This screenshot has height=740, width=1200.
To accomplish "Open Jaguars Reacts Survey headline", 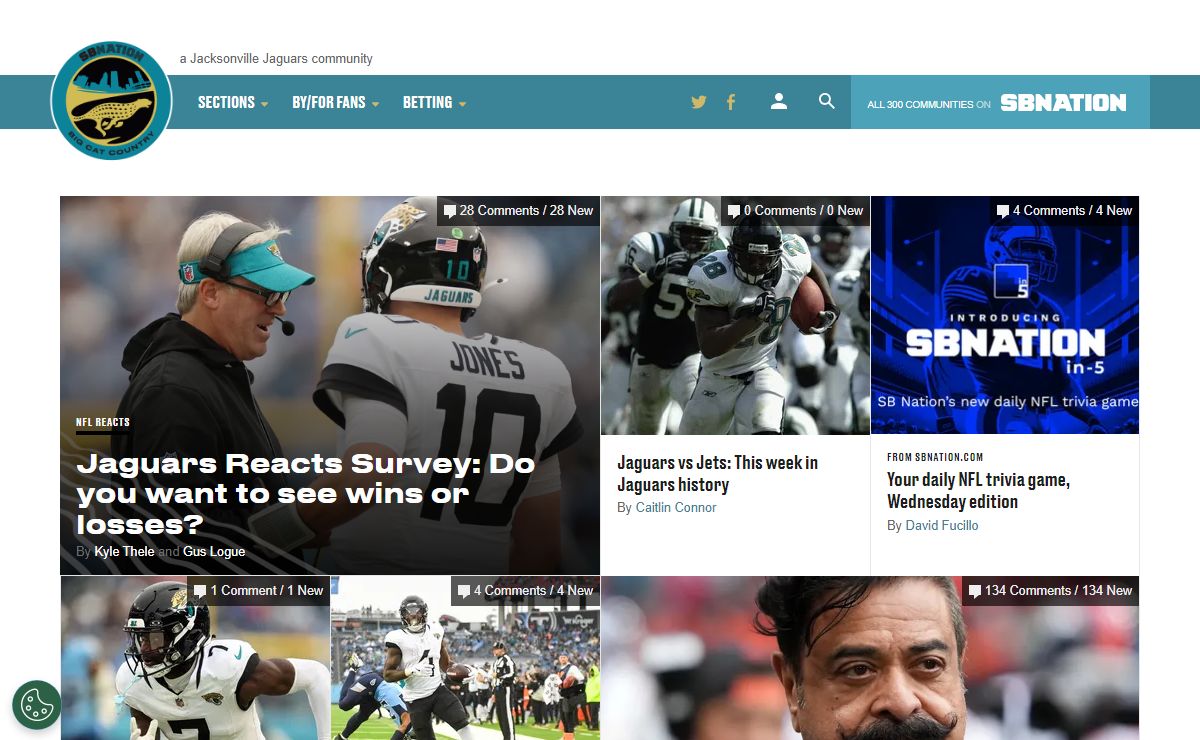I will click(x=306, y=494).
